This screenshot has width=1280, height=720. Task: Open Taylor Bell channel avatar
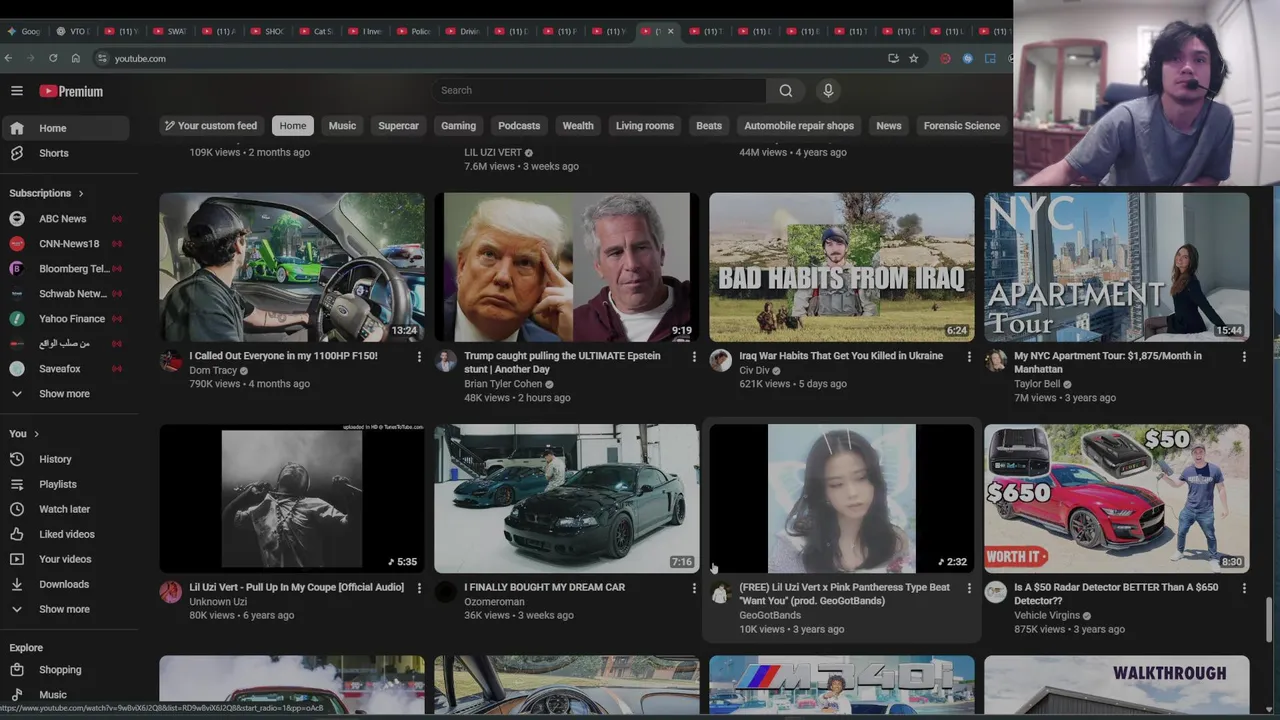[995, 361]
